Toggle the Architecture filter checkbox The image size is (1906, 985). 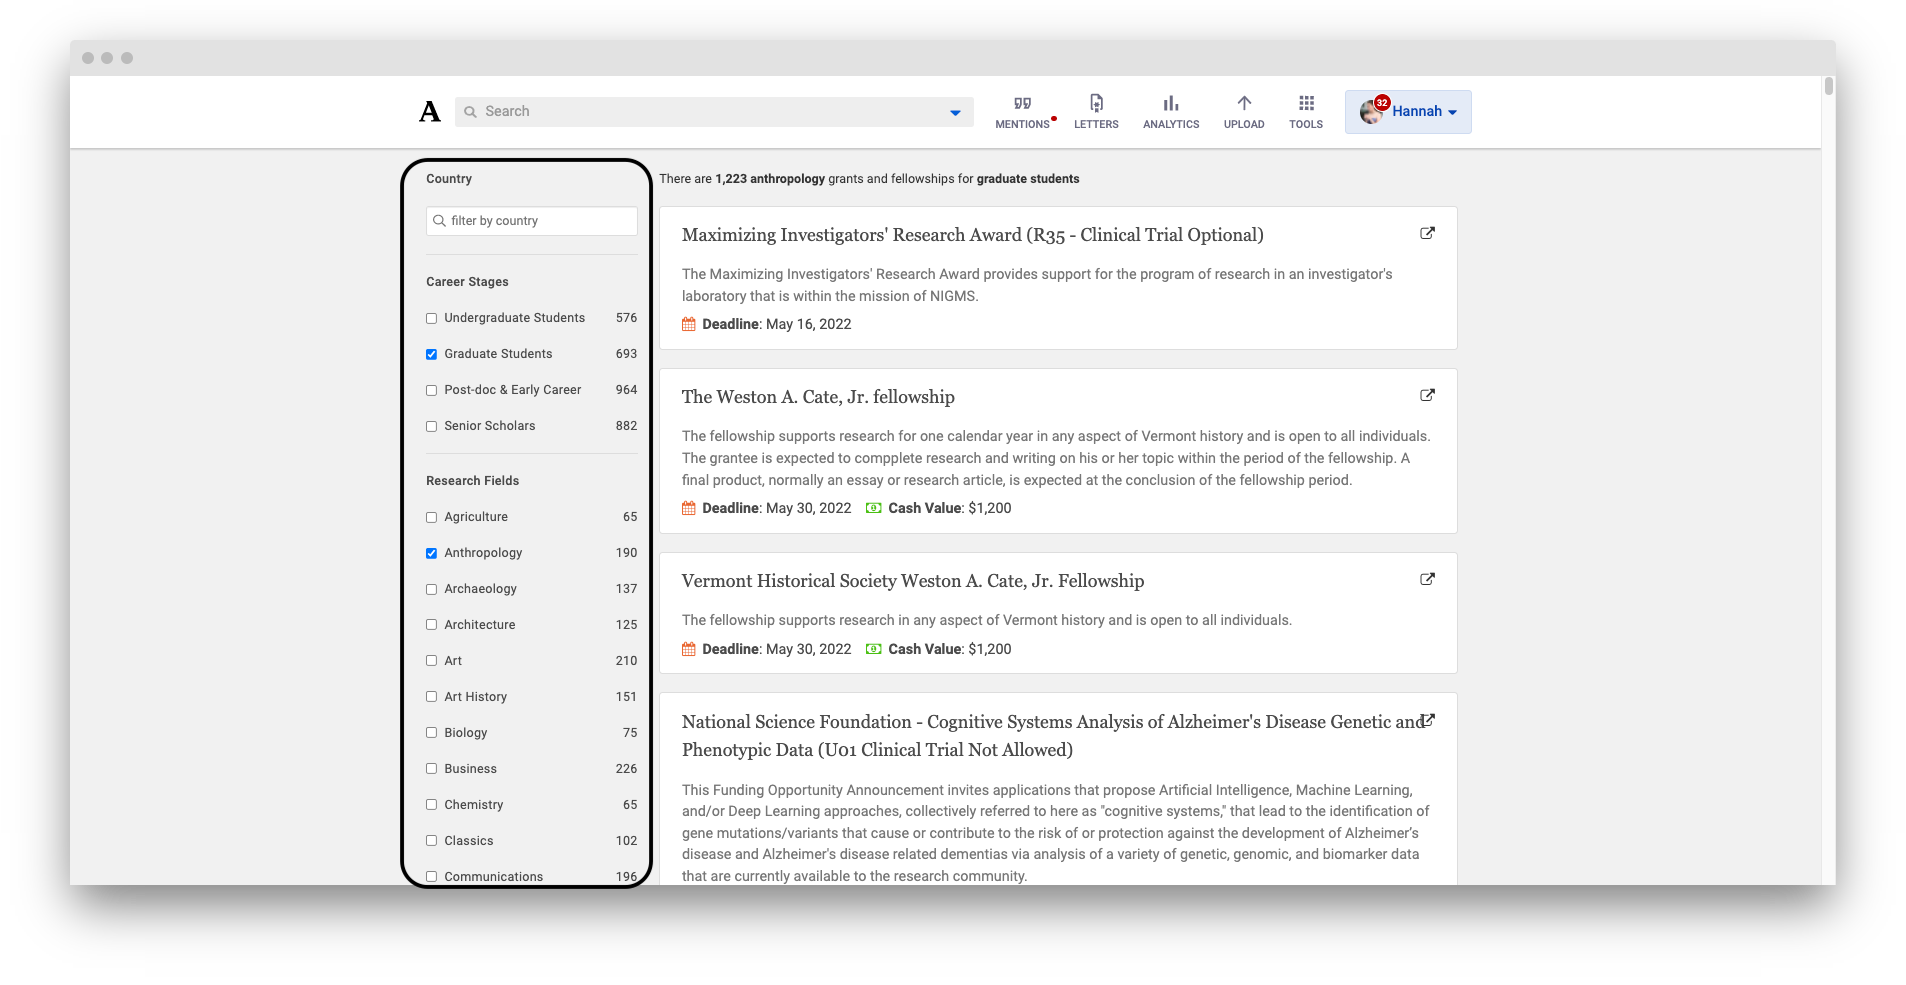click(432, 625)
